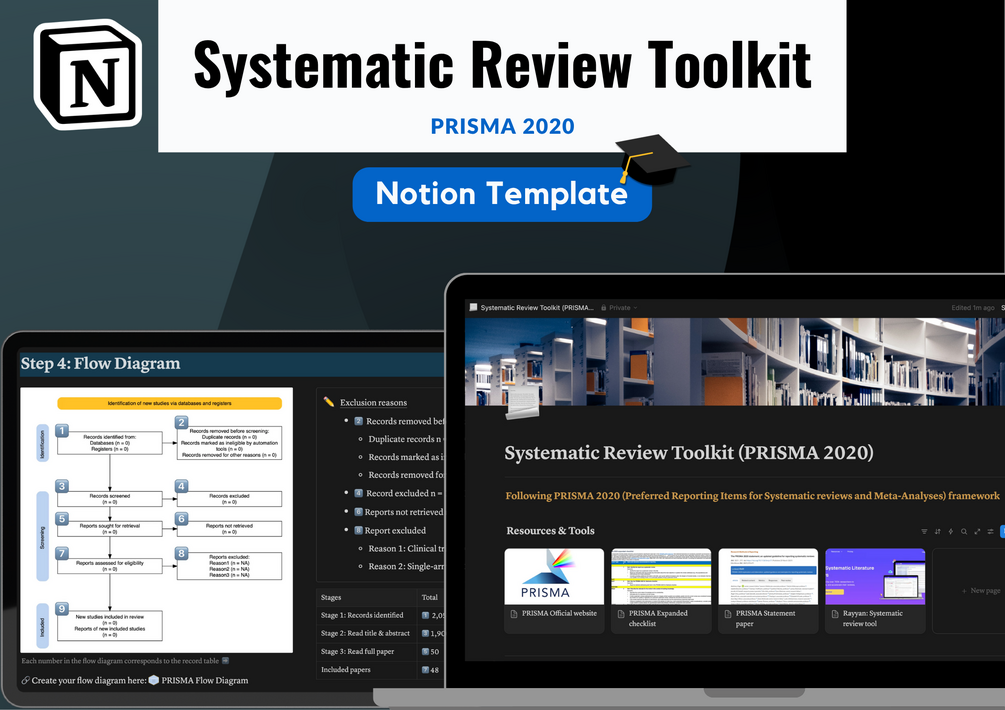Click the highlighted checklist thumbnail

(661, 576)
